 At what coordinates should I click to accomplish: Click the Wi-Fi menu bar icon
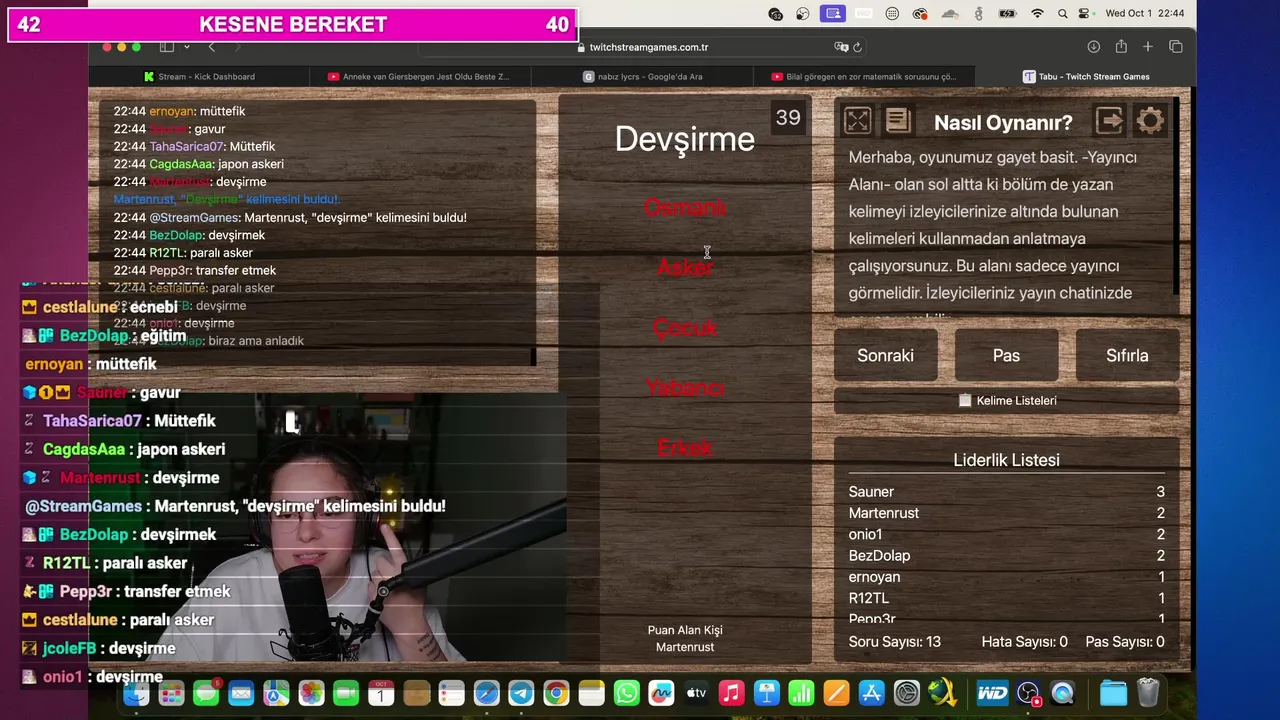pyautogui.click(x=1037, y=14)
